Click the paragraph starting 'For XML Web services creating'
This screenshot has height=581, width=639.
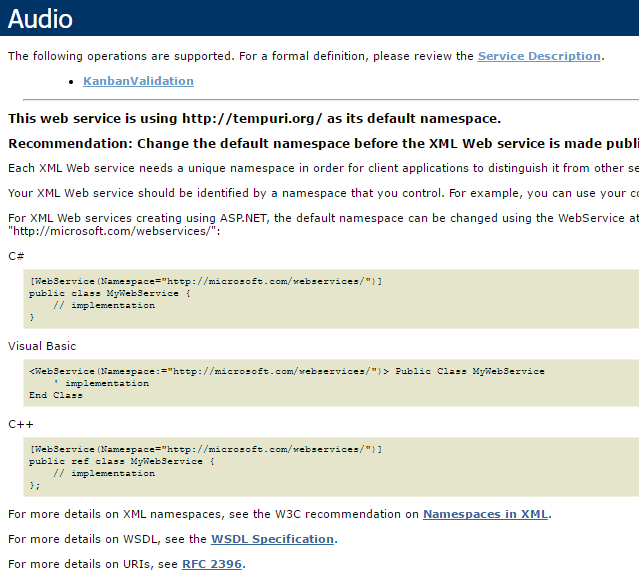click(x=320, y=217)
